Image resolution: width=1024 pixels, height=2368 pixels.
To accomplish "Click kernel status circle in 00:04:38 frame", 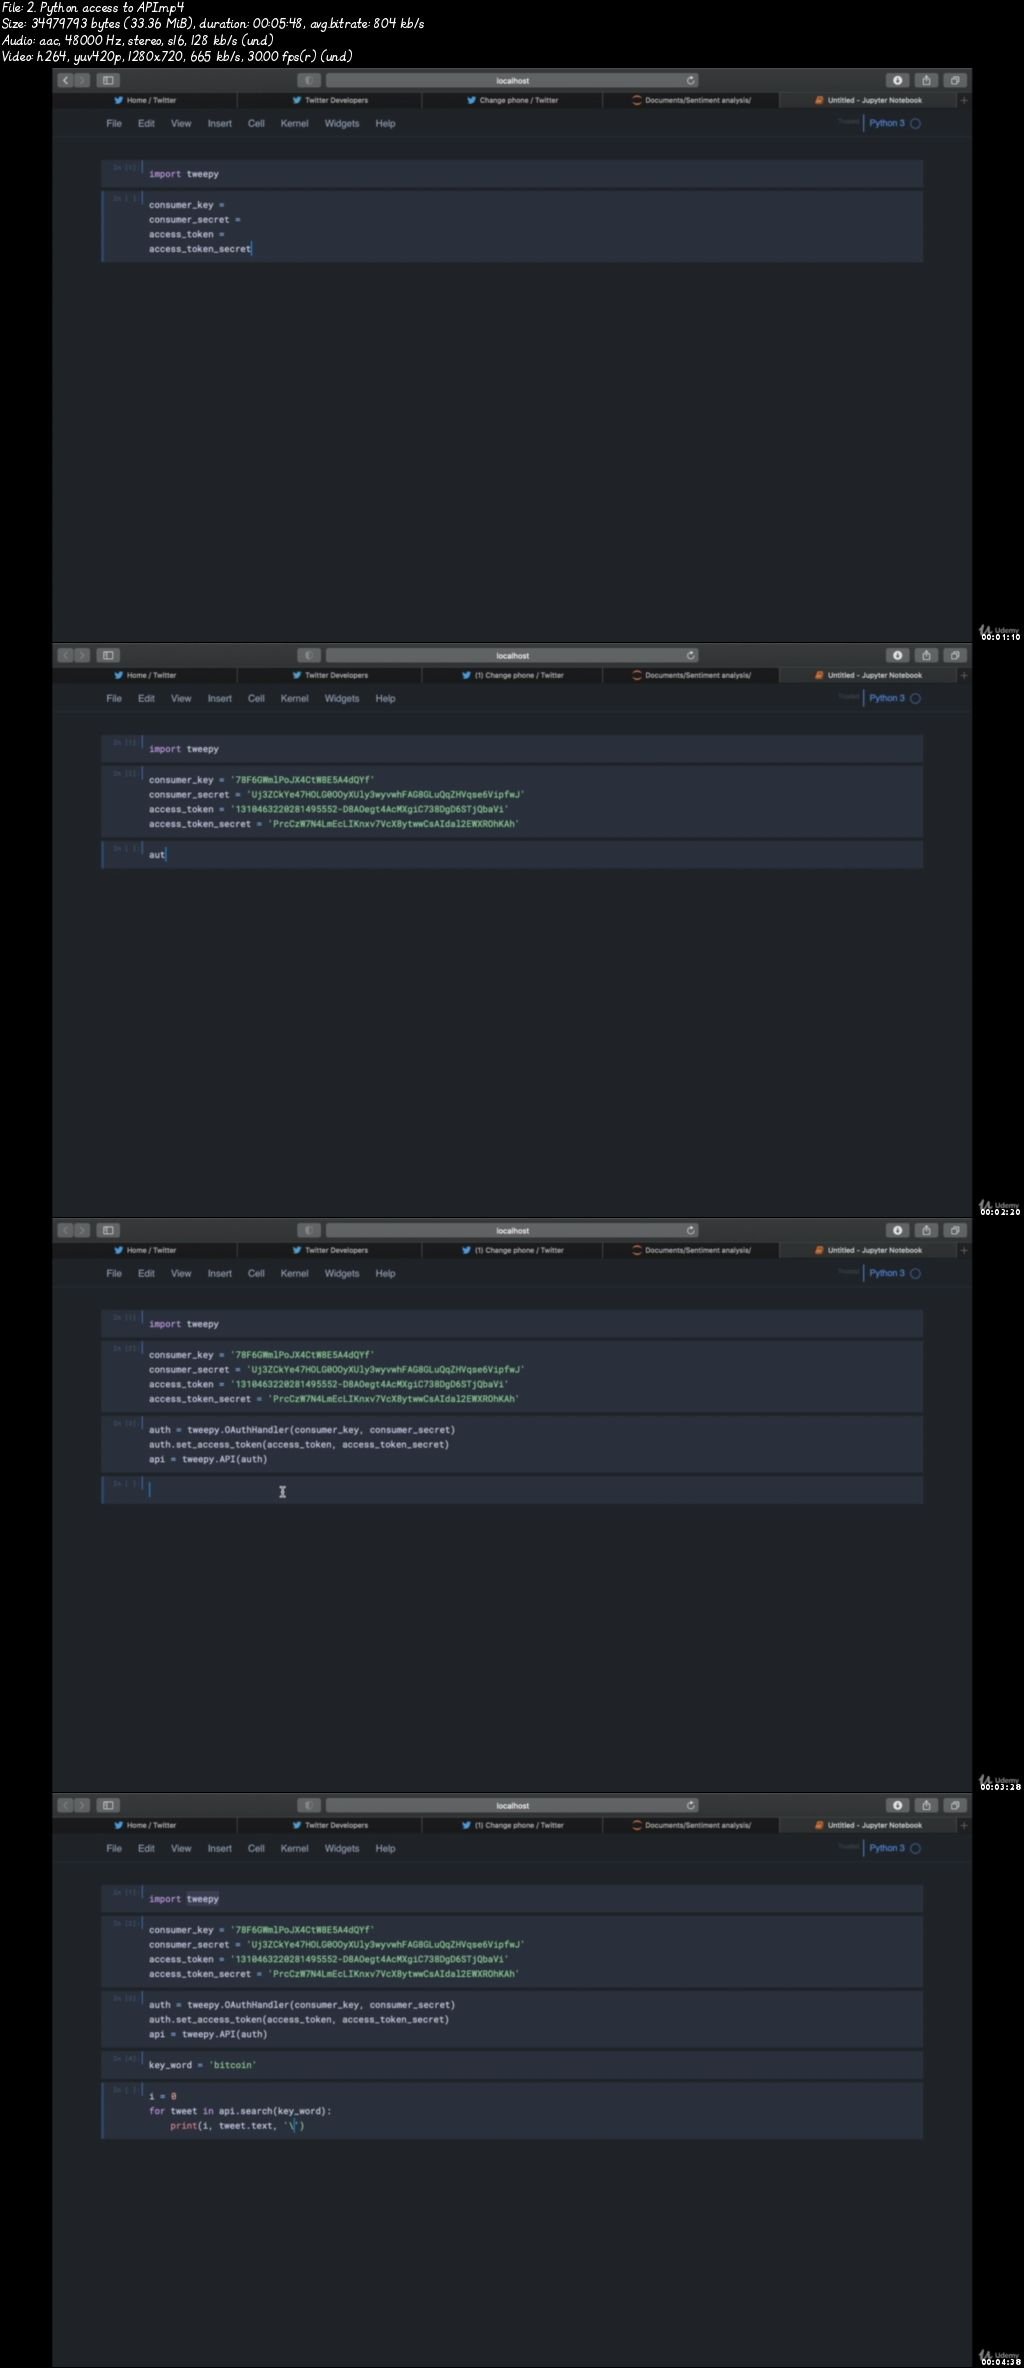I will click(x=915, y=1849).
